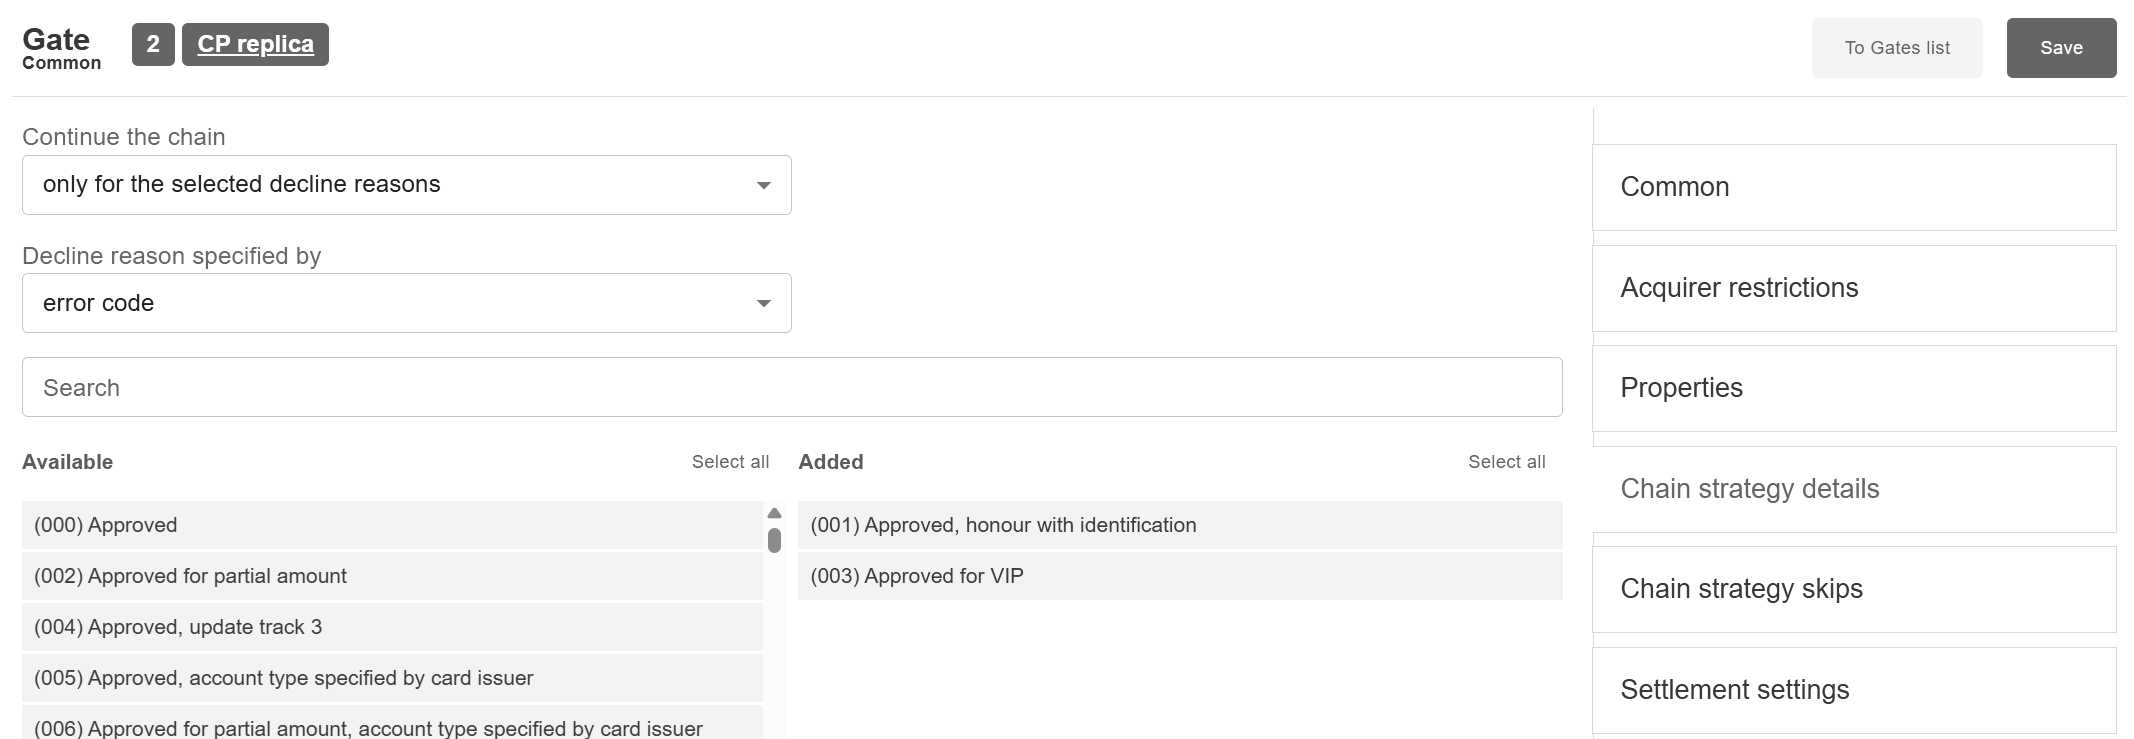Click the gate number 2 badge
The height and width of the screenshot is (739, 2134).
[x=153, y=45]
